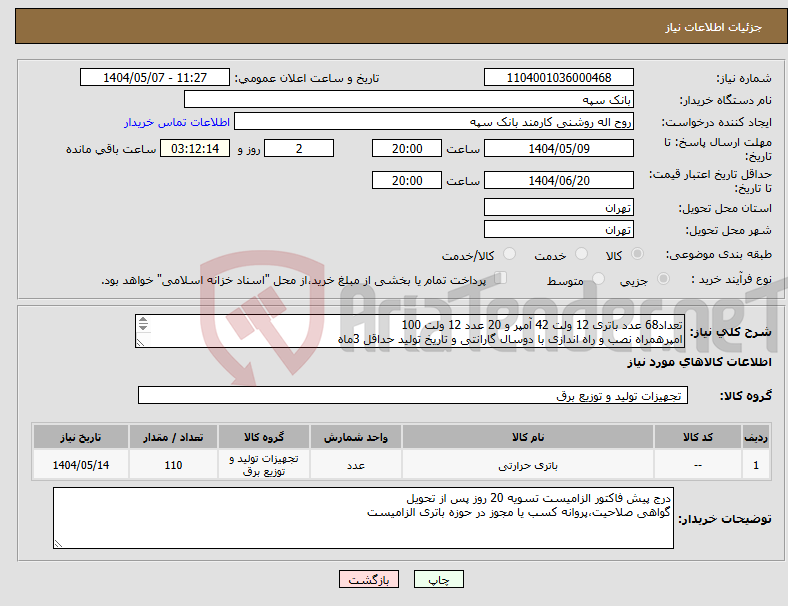Screen dimensions: 788x606
Task: Select the جزیی purchase type radio
Action: coord(663,278)
